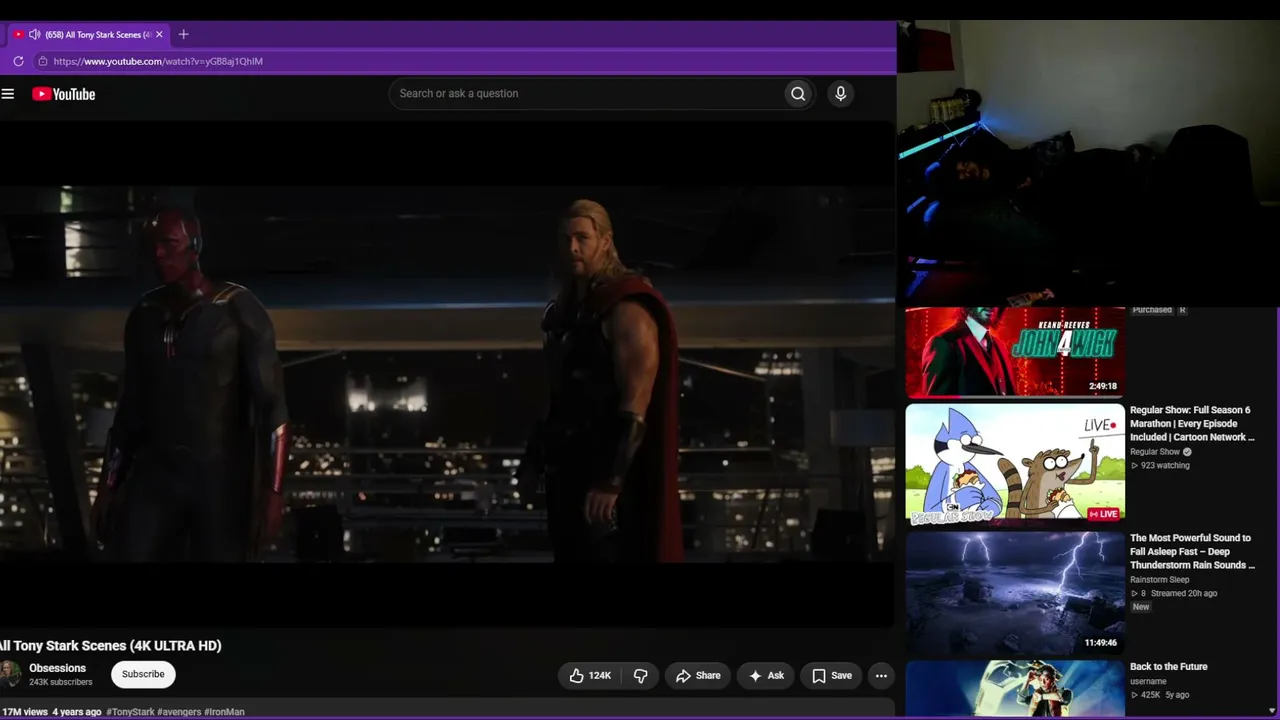The height and width of the screenshot is (720, 1280).
Task: Click the video title All Tony Stark Scenes
Action: point(110,646)
